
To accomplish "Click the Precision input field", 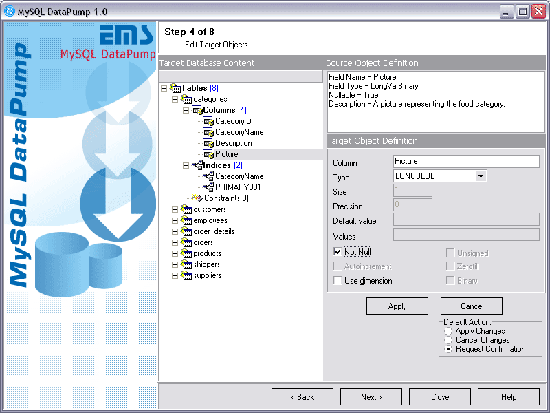I will (412, 205).
